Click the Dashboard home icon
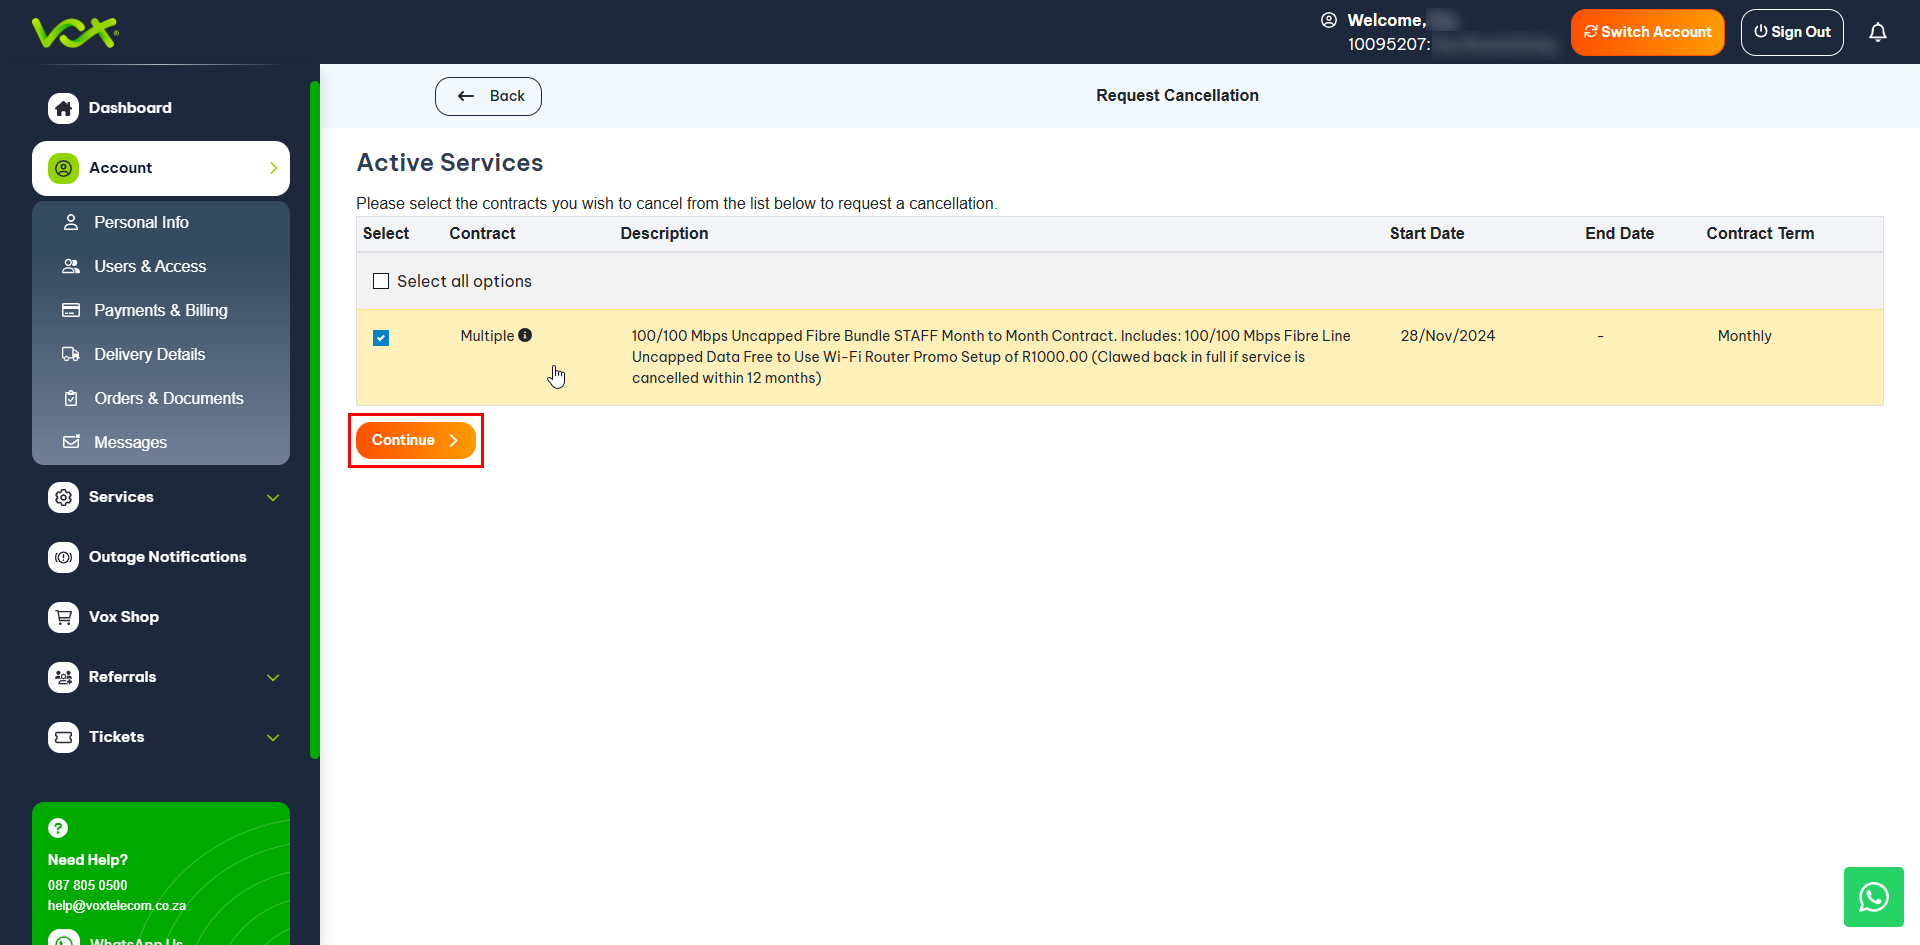Viewport: 1920px width, 945px height. pyautogui.click(x=63, y=108)
